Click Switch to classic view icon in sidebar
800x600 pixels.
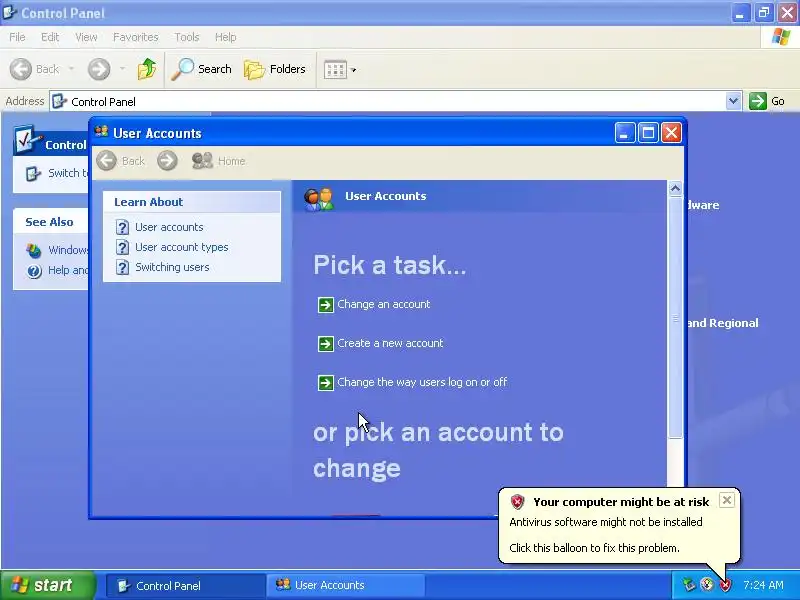[x=33, y=174]
